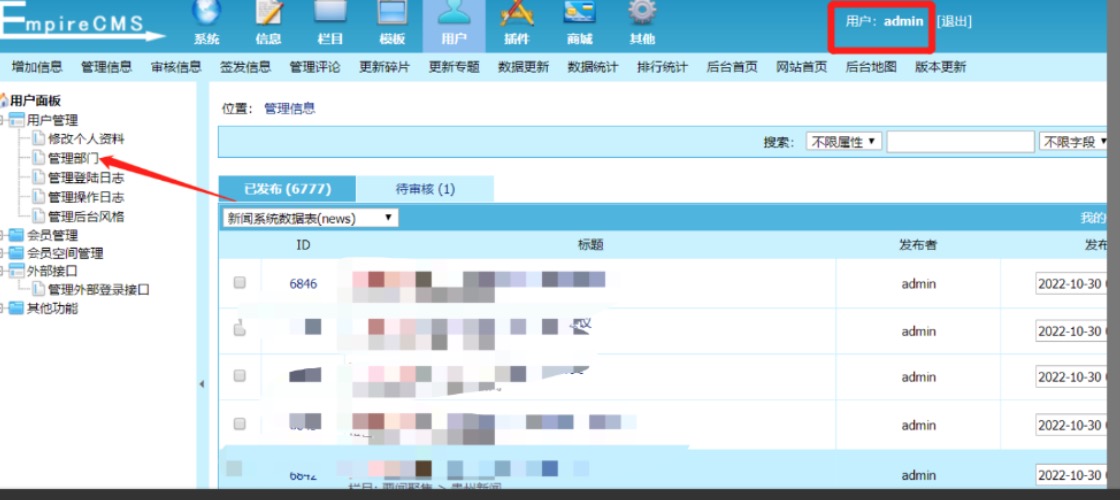Open 签发信息 in the menu bar
The height and width of the screenshot is (500, 1120).
coord(245,67)
